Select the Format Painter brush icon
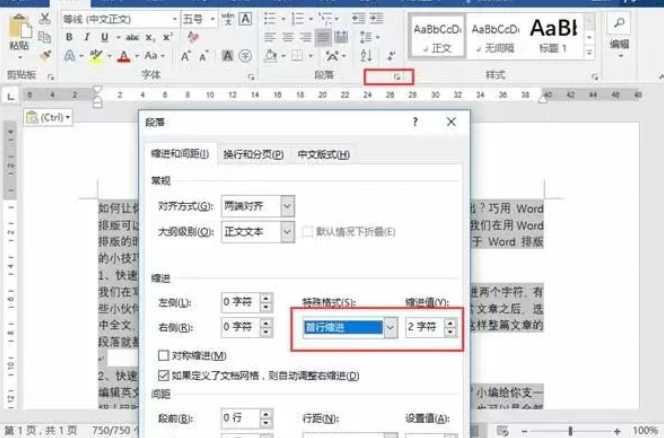Image resolution: width=664 pixels, height=438 pixels. pyautogui.click(x=44, y=55)
